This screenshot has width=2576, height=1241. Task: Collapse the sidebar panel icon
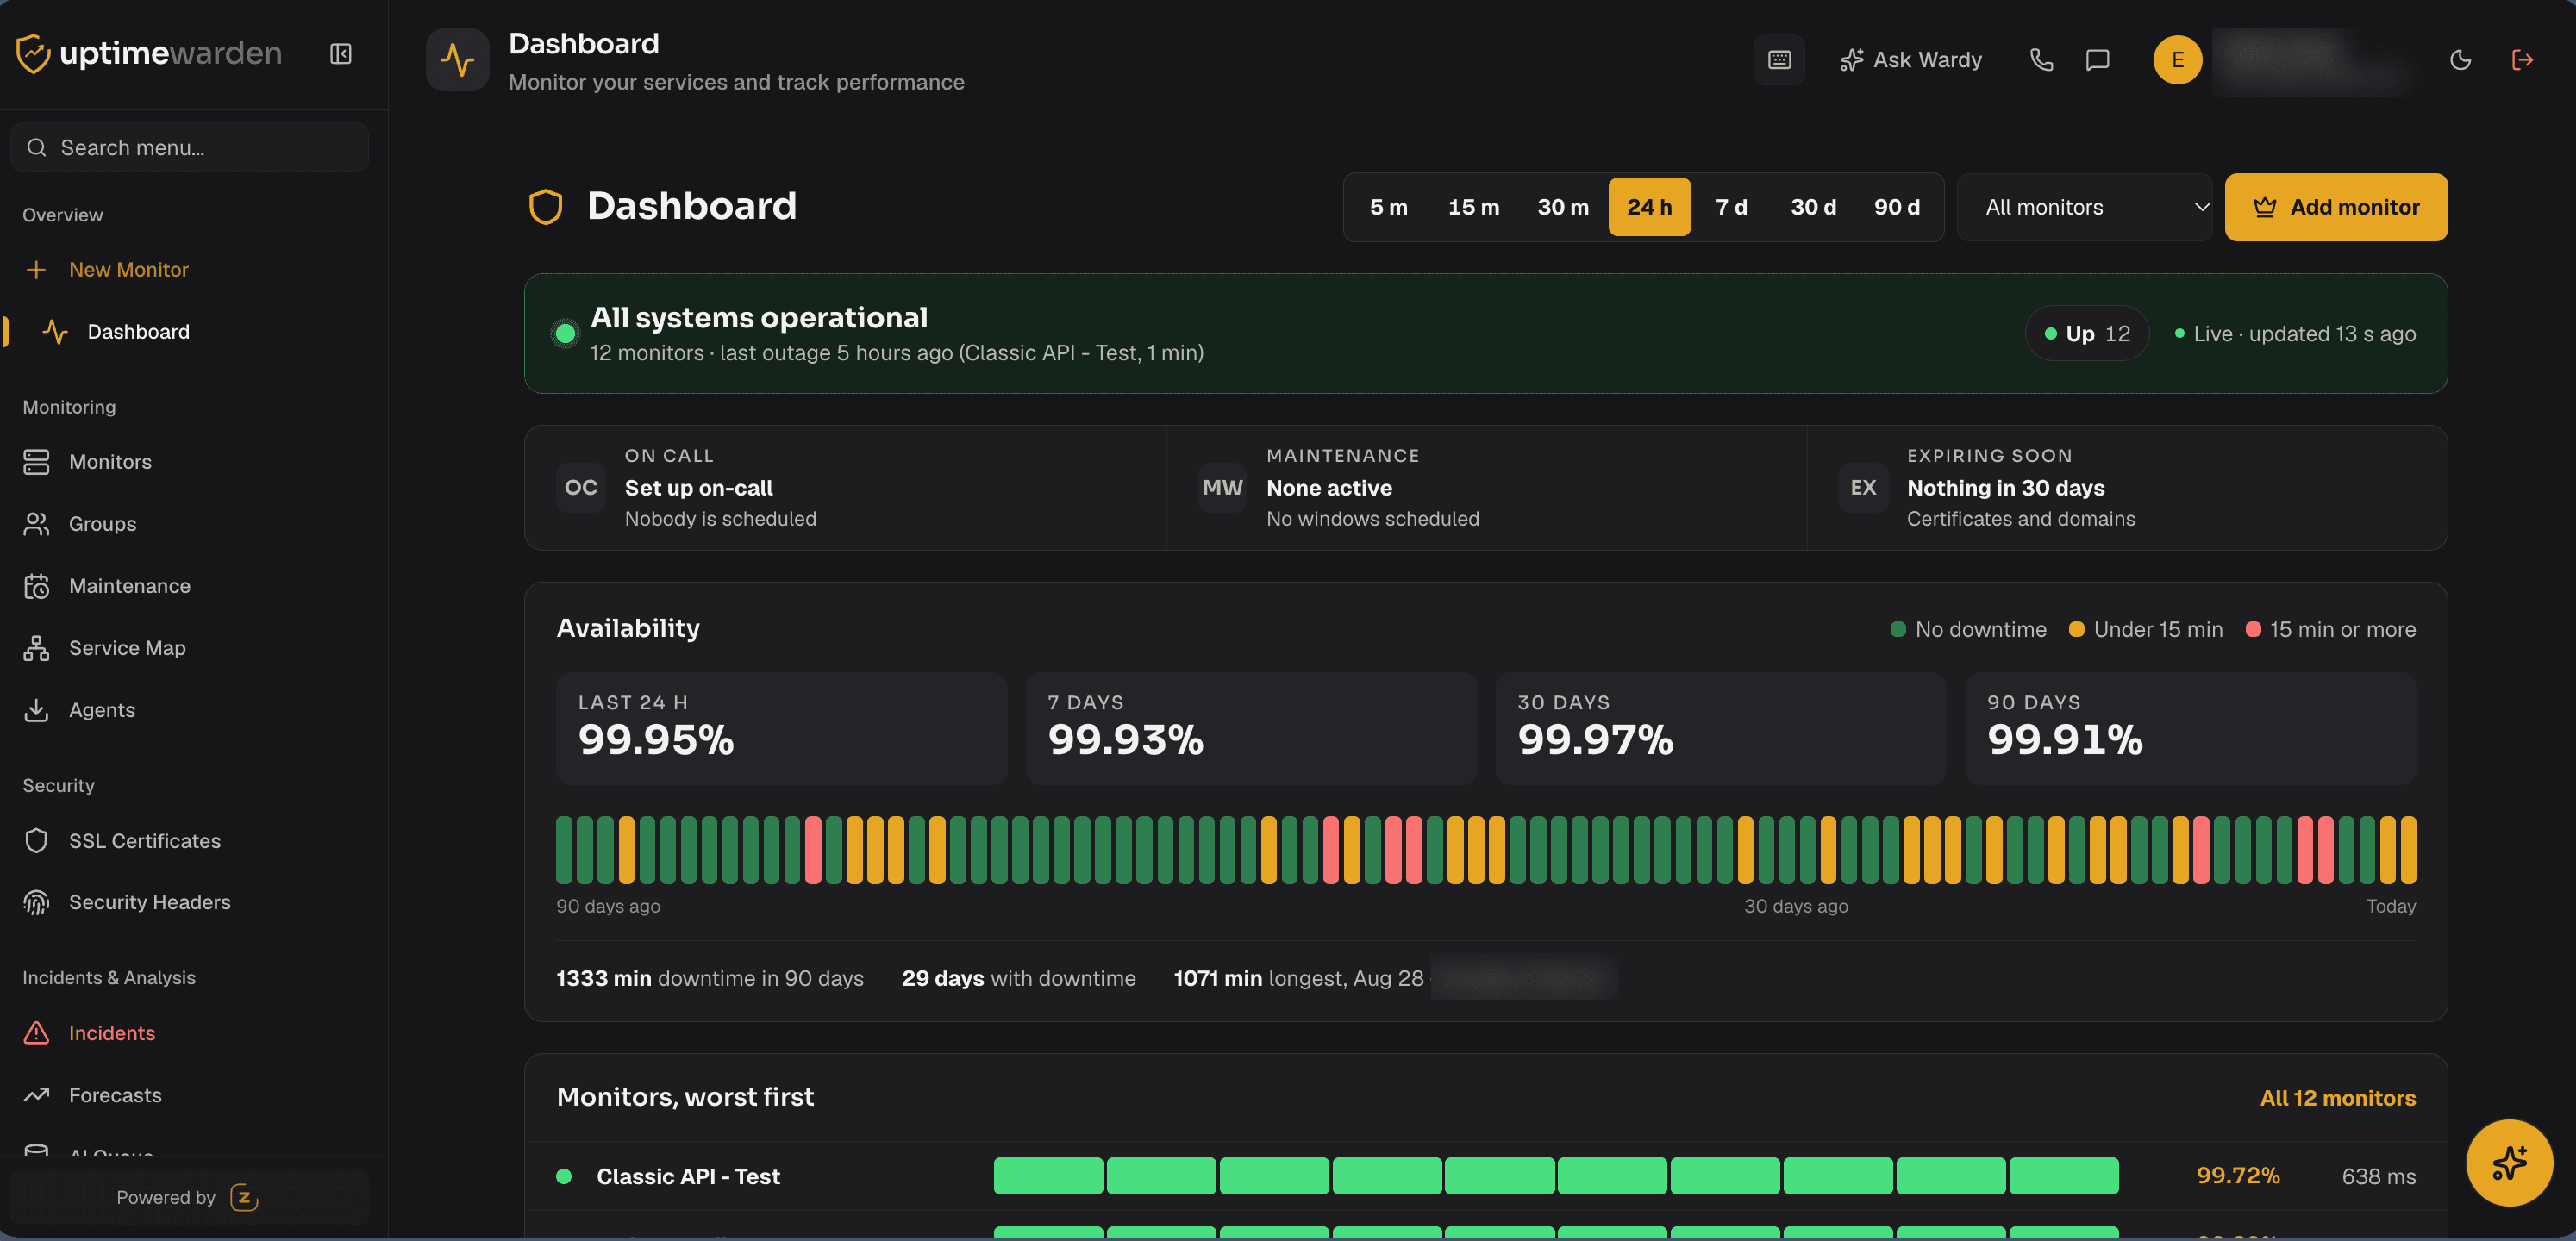340,53
